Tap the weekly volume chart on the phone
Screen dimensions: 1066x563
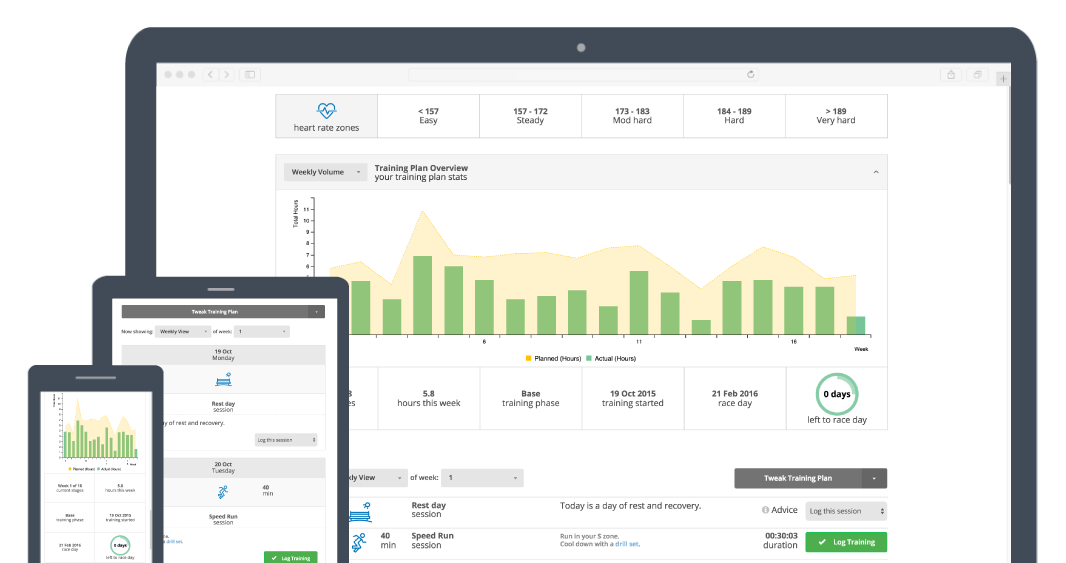tap(97, 430)
